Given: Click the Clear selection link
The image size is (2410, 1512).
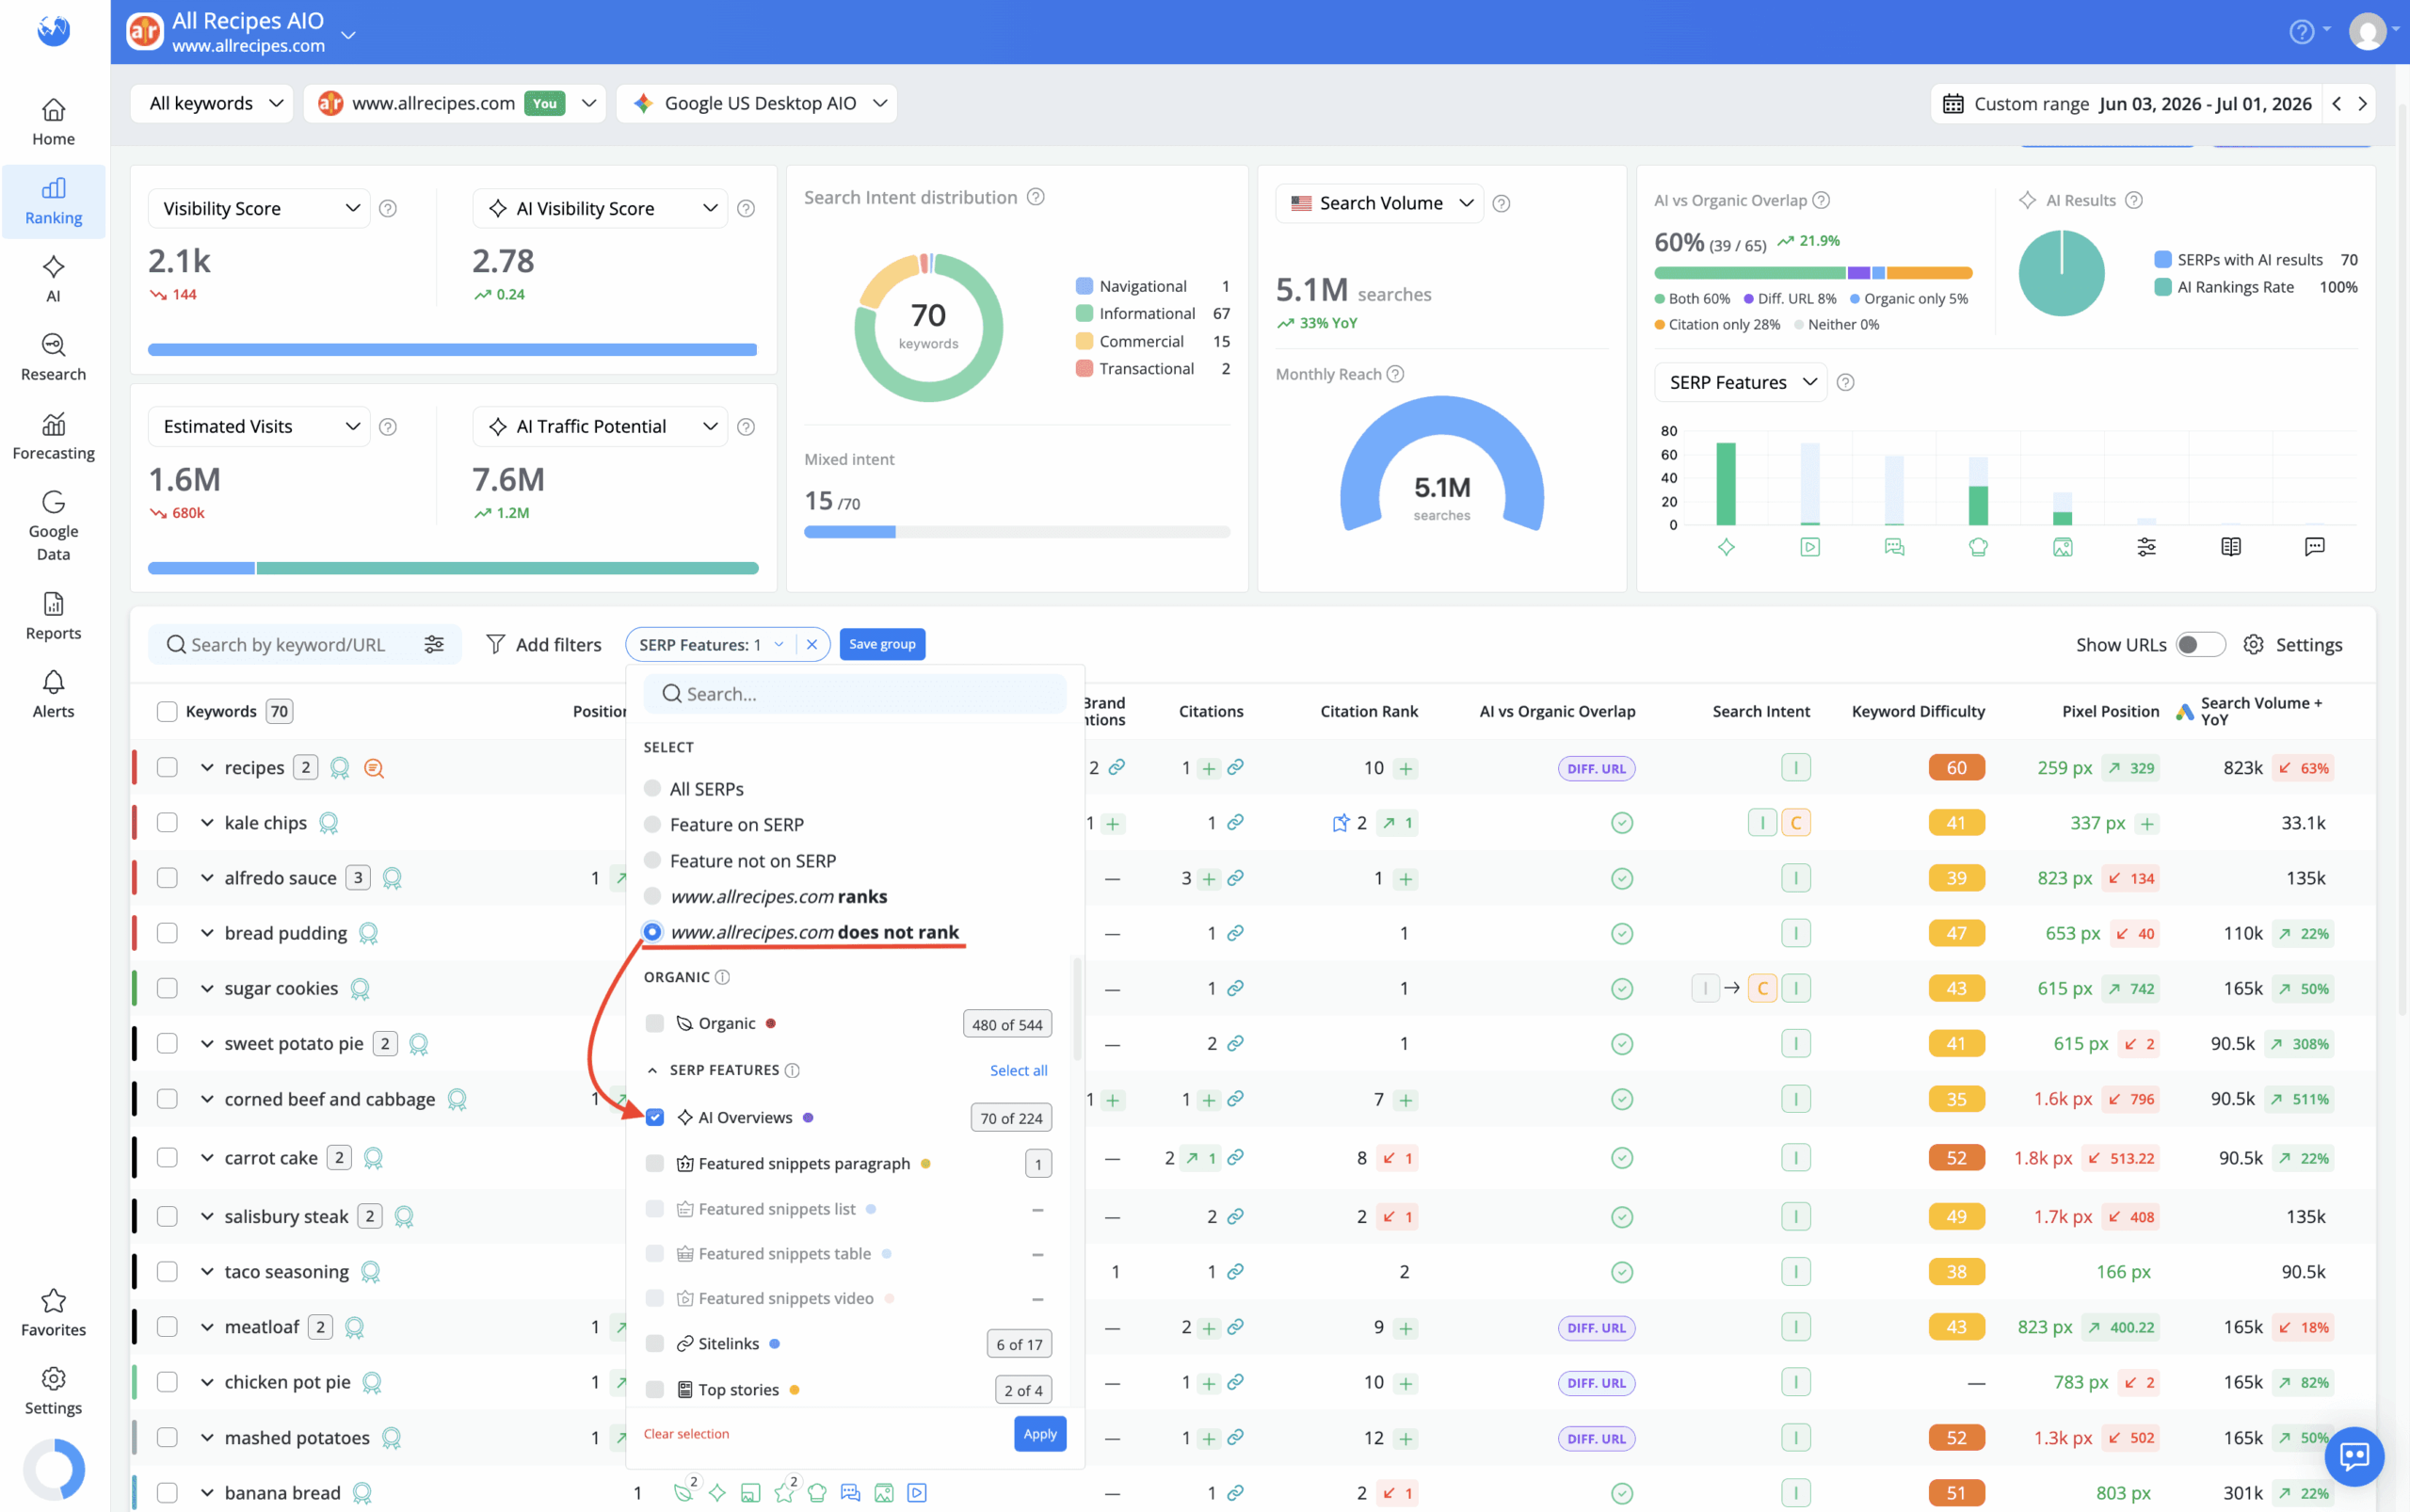Looking at the screenshot, I should click(686, 1433).
